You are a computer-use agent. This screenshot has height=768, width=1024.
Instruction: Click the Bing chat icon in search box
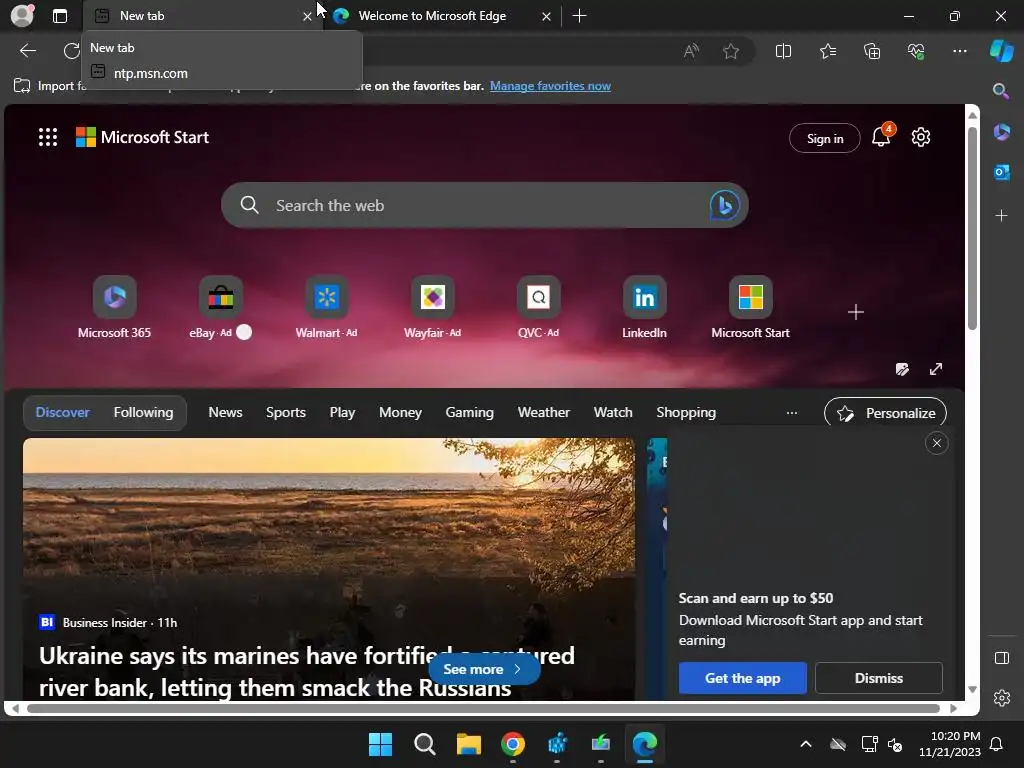click(x=724, y=205)
